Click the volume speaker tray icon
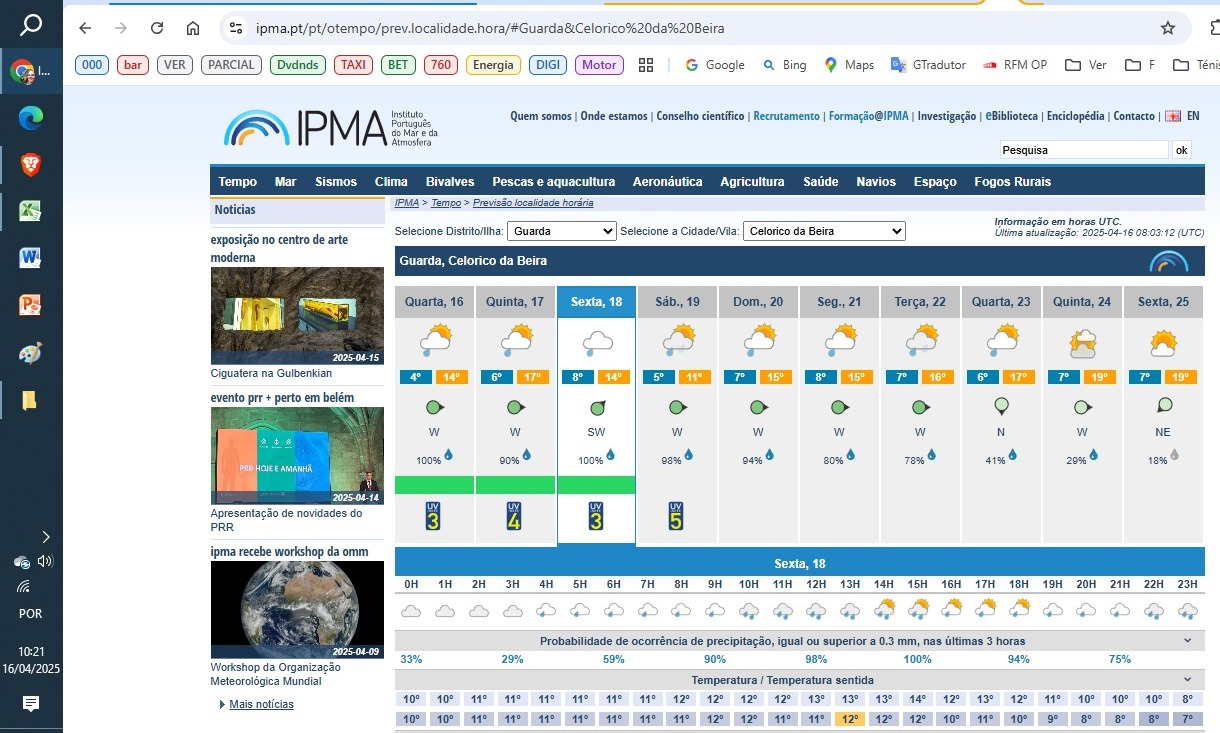 [x=45, y=561]
